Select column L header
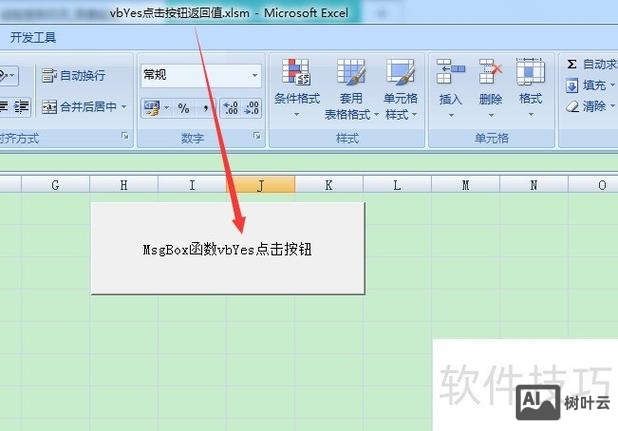The image size is (618, 431). pyautogui.click(x=397, y=185)
